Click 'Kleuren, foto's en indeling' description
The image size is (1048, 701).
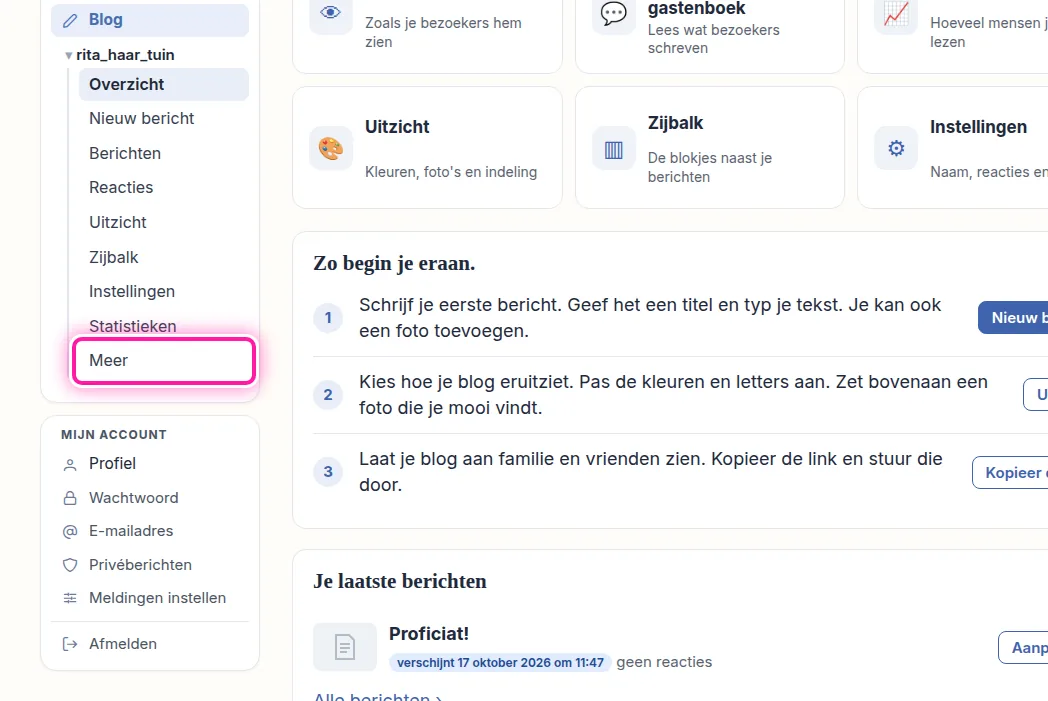tap(451, 172)
